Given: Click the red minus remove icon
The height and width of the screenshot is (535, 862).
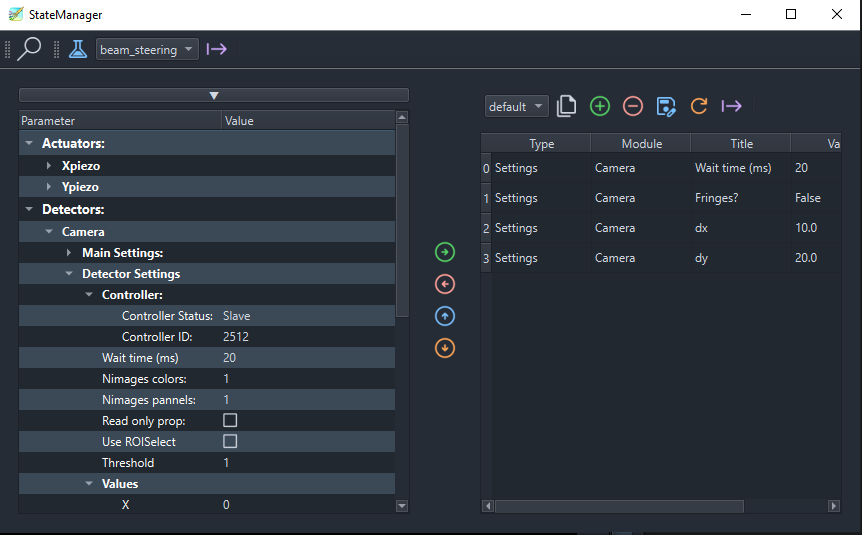Looking at the screenshot, I should pyautogui.click(x=633, y=106).
